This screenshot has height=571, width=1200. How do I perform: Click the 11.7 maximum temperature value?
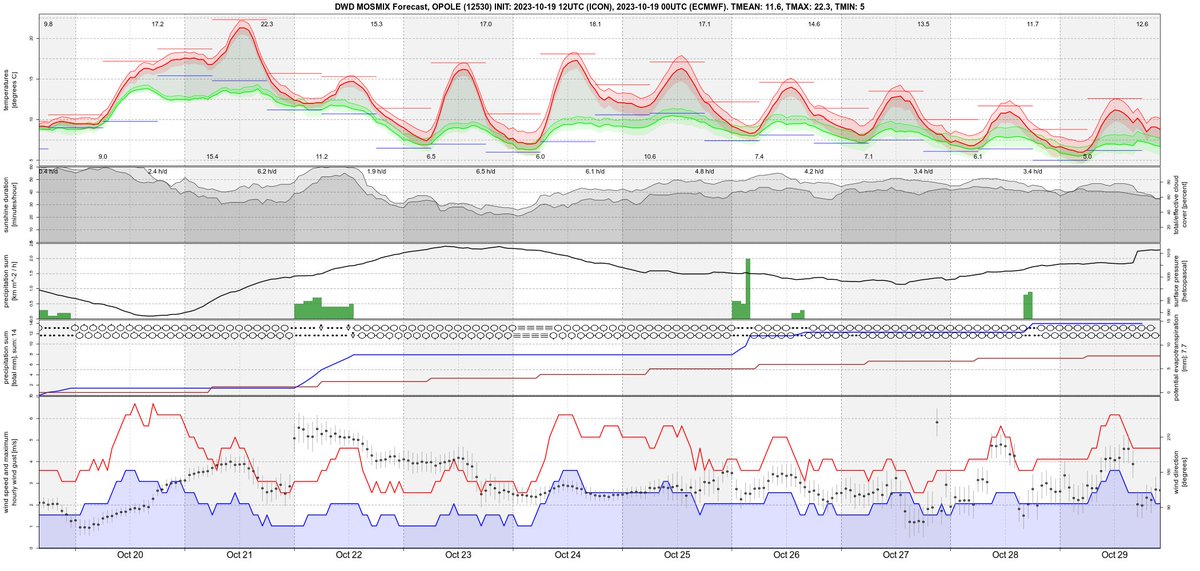coord(1033,23)
